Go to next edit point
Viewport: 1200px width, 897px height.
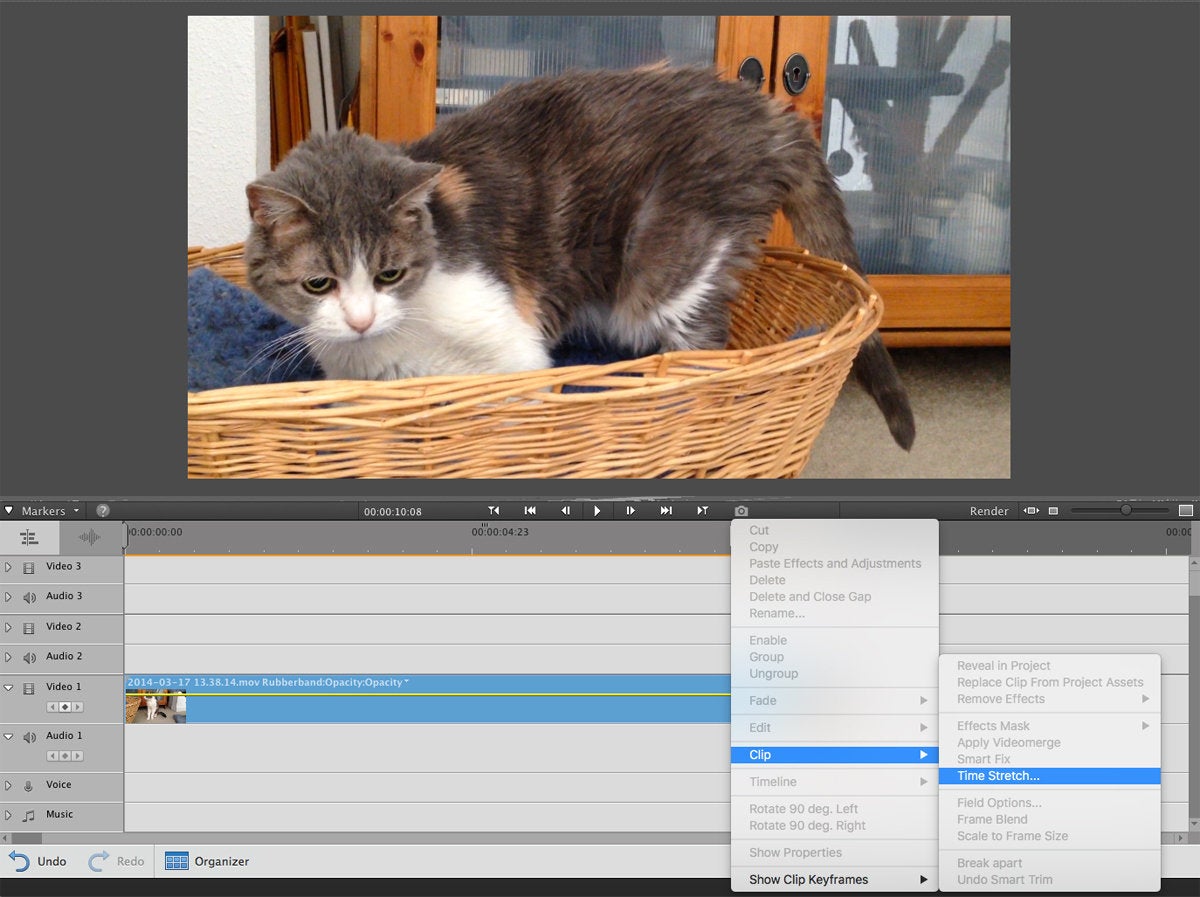(x=703, y=510)
